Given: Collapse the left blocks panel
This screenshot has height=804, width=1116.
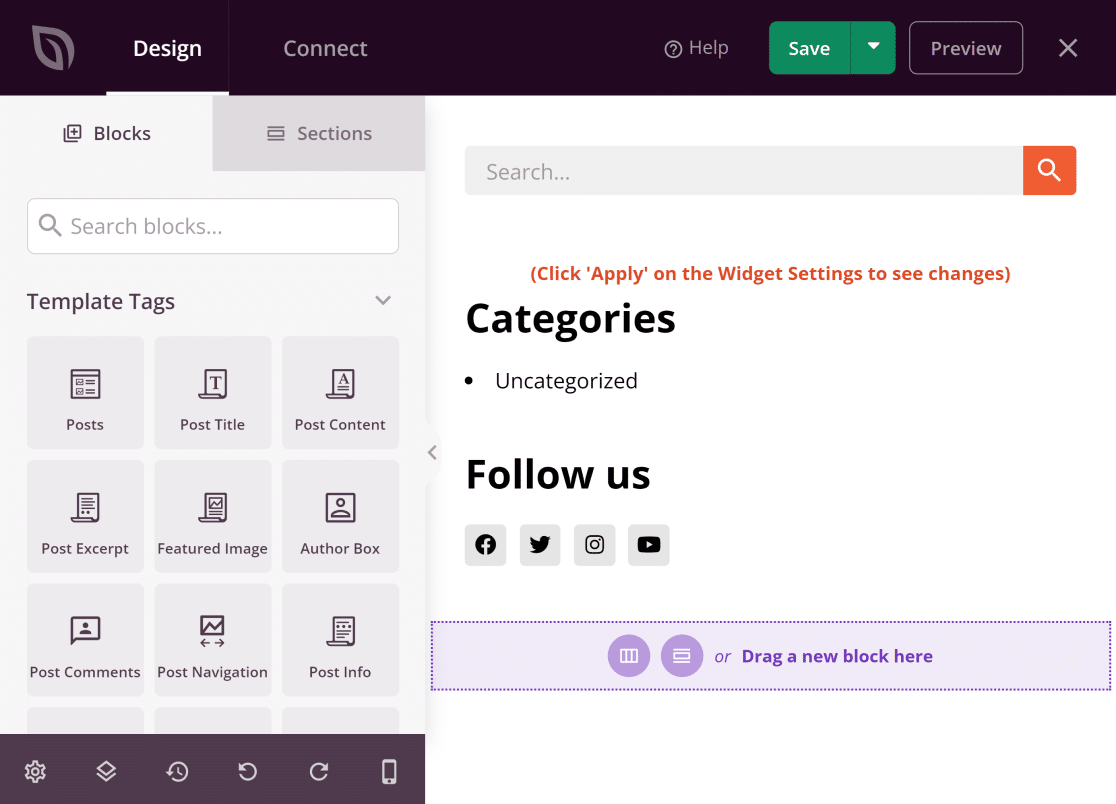Looking at the screenshot, I should point(431,452).
